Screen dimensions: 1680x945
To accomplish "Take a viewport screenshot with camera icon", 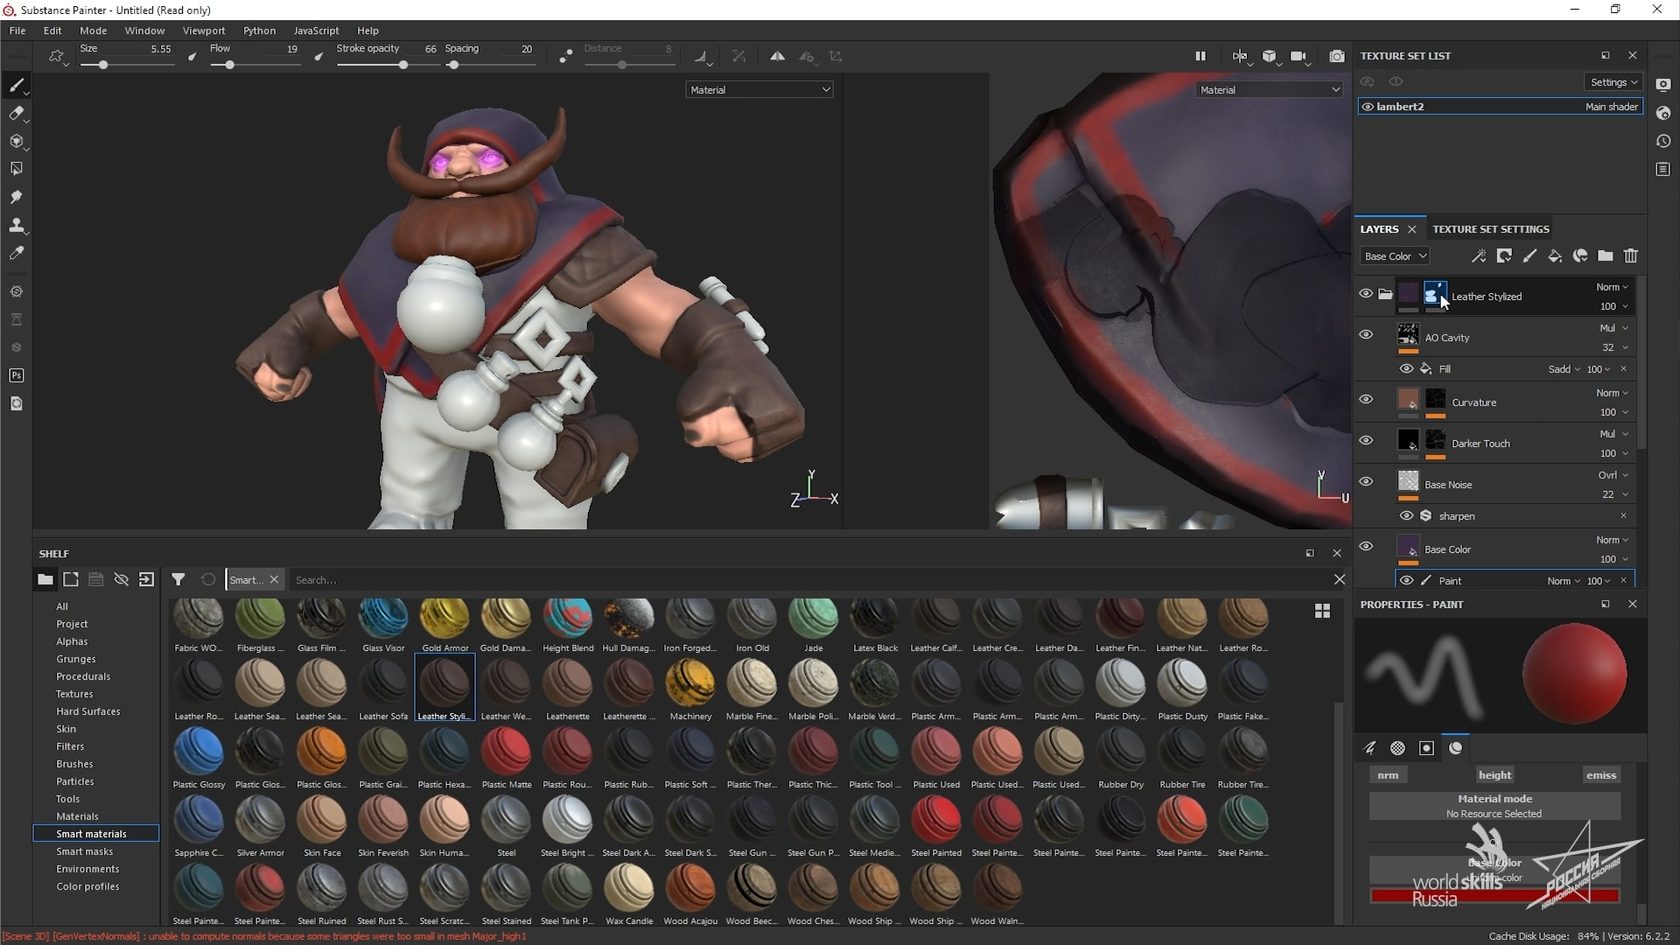I will point(1337,56).
